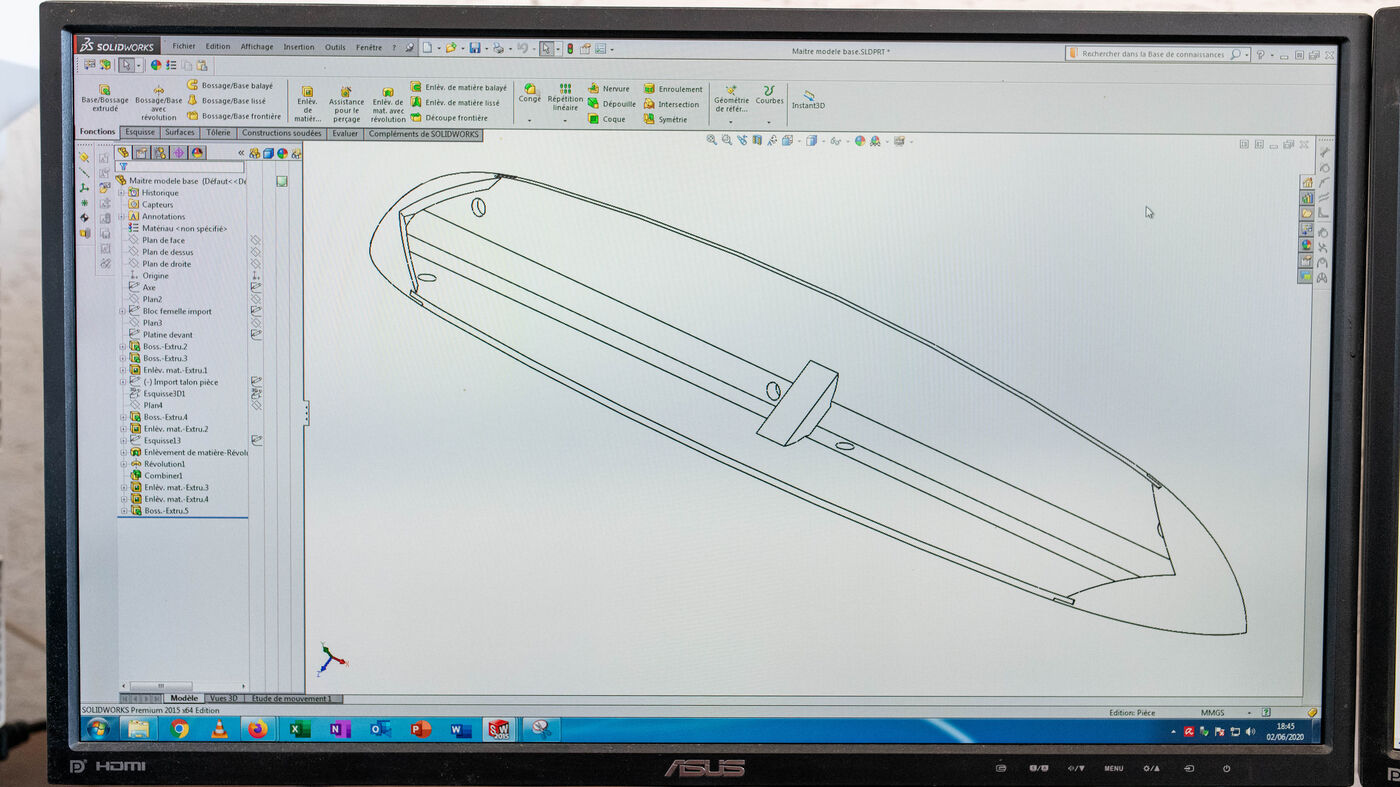The image size is (1400, 787).
Task: Open the Instant3D tool
Action: click(x=808, y=99)
